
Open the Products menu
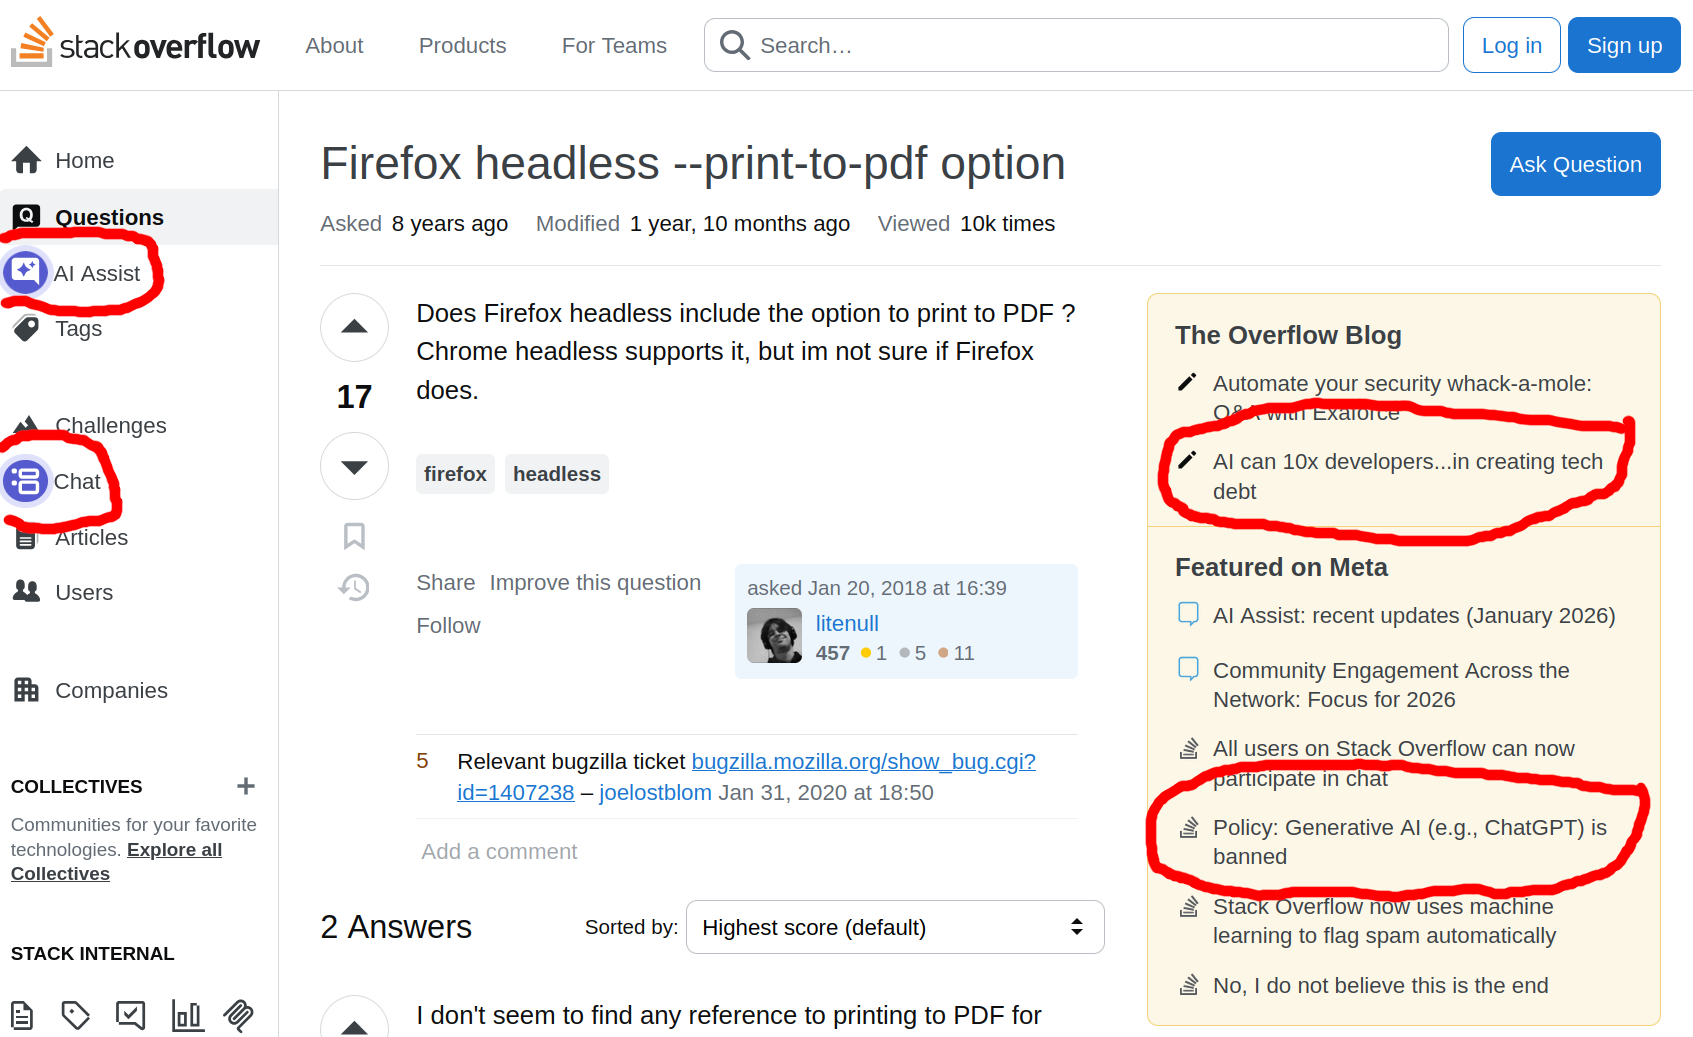tap(462, 45)
